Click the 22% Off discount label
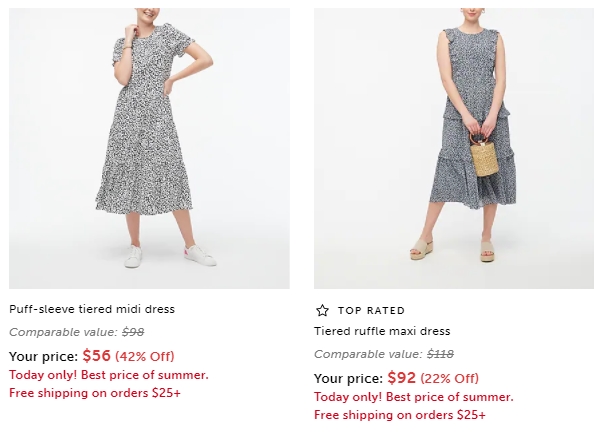Image resolution: width=594 pixels, height=432 pixels. [450, 379]
